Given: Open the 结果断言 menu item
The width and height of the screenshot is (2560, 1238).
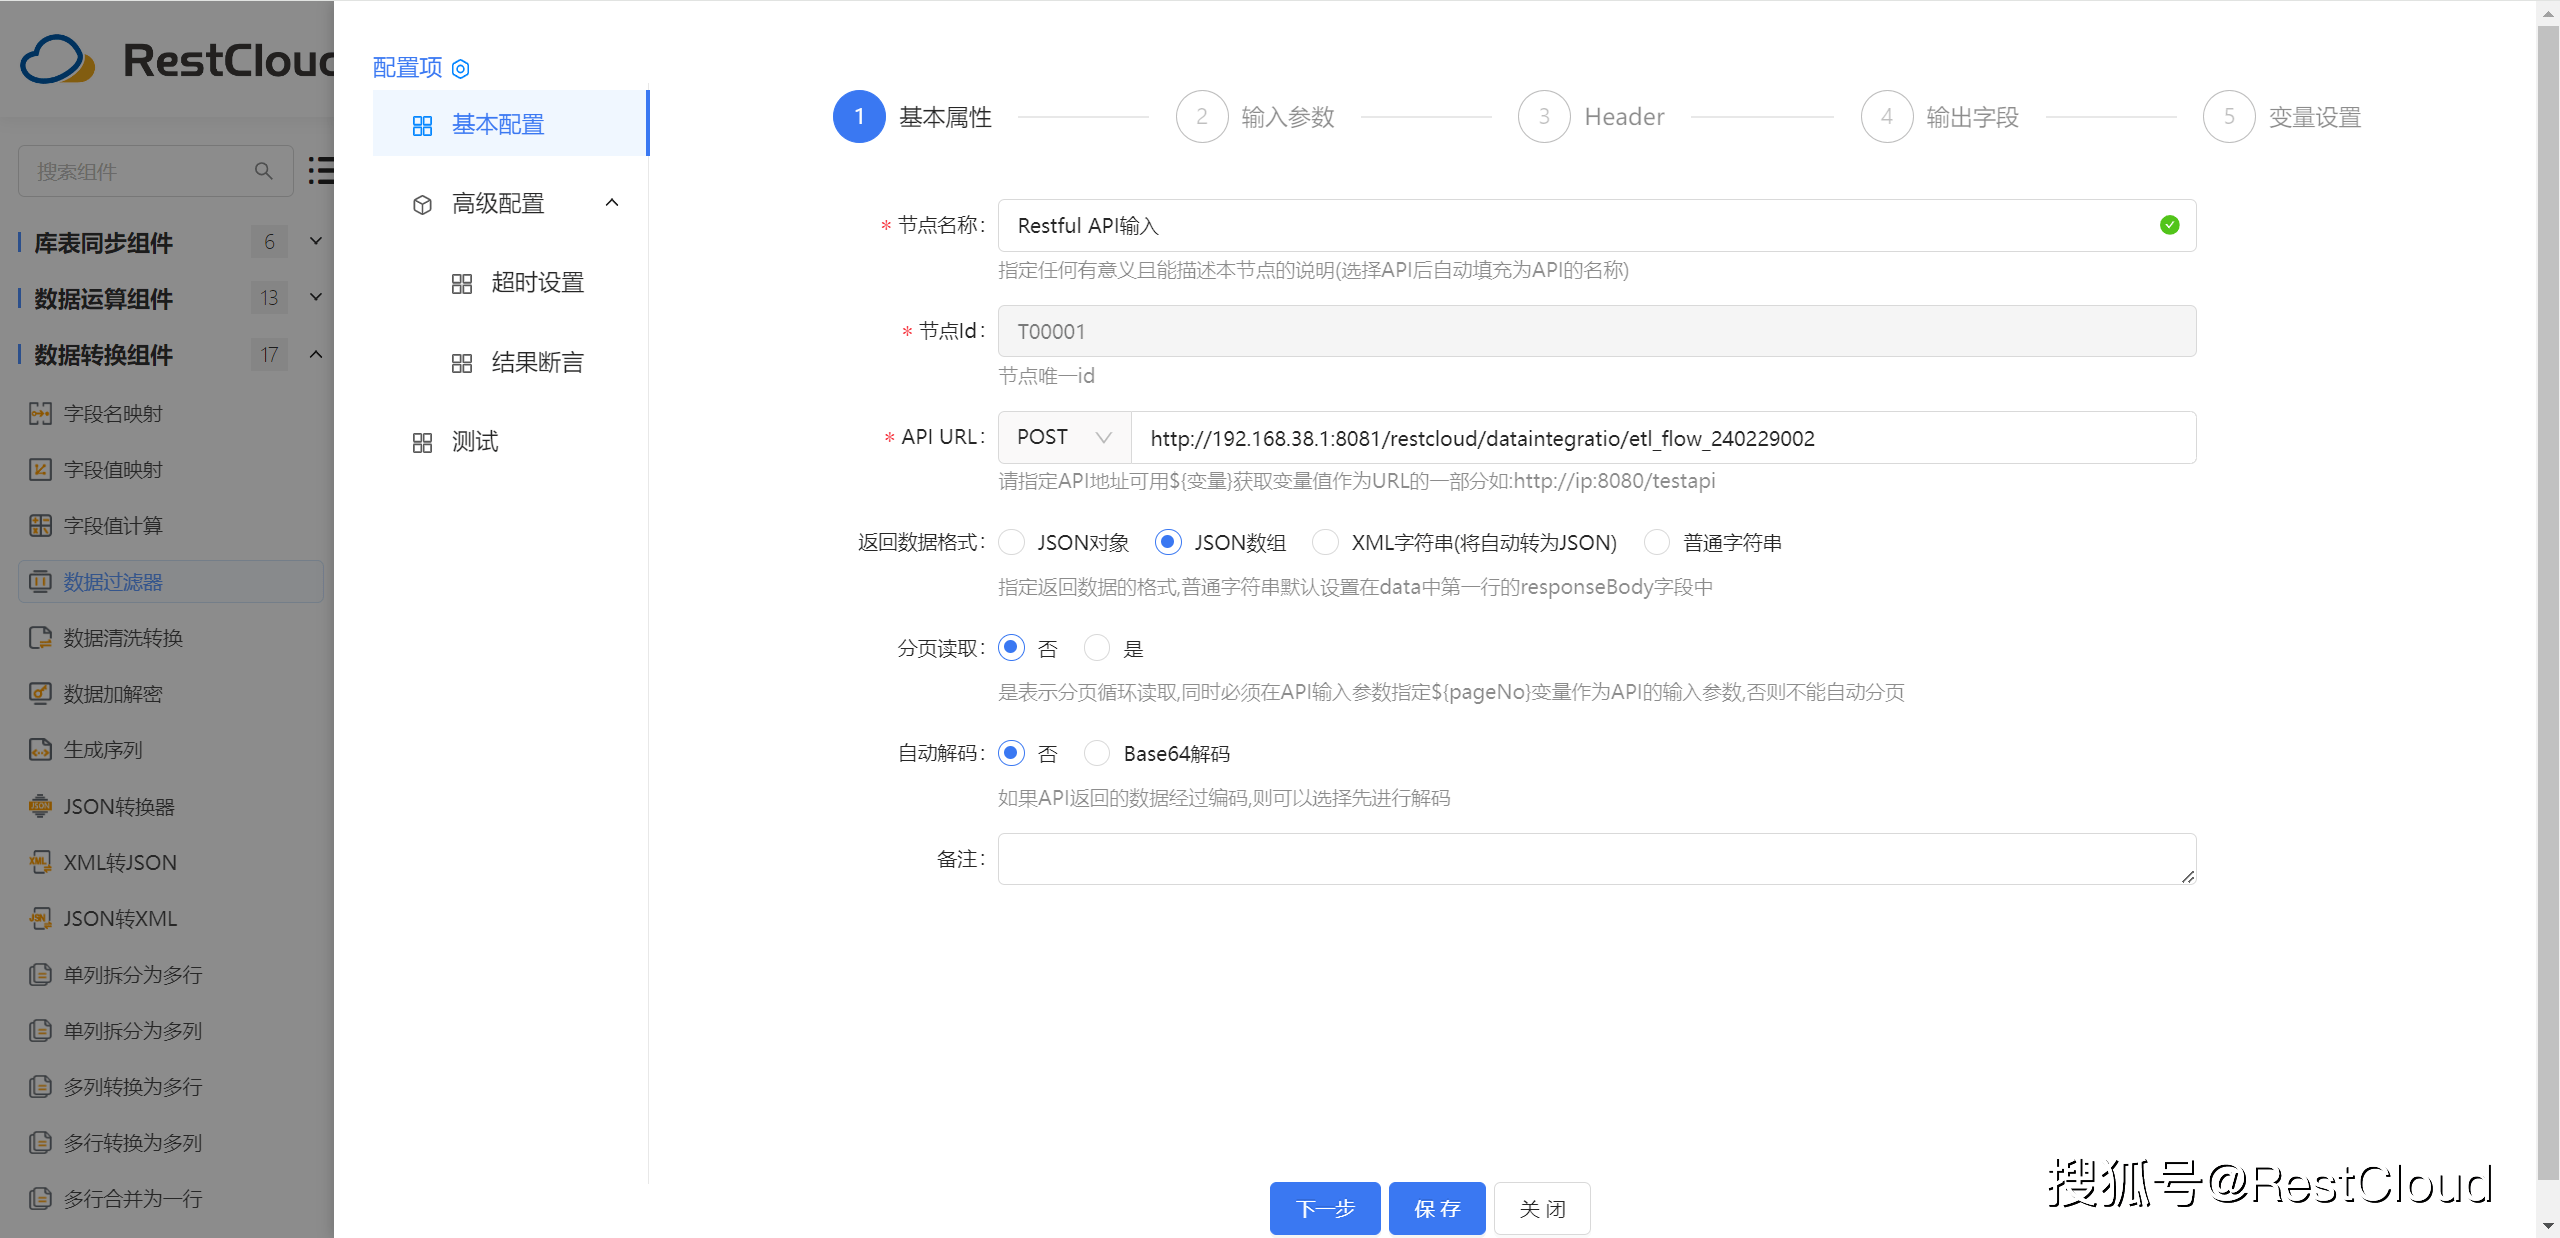Looking at the screenshot, I should (x=511, y=362).
